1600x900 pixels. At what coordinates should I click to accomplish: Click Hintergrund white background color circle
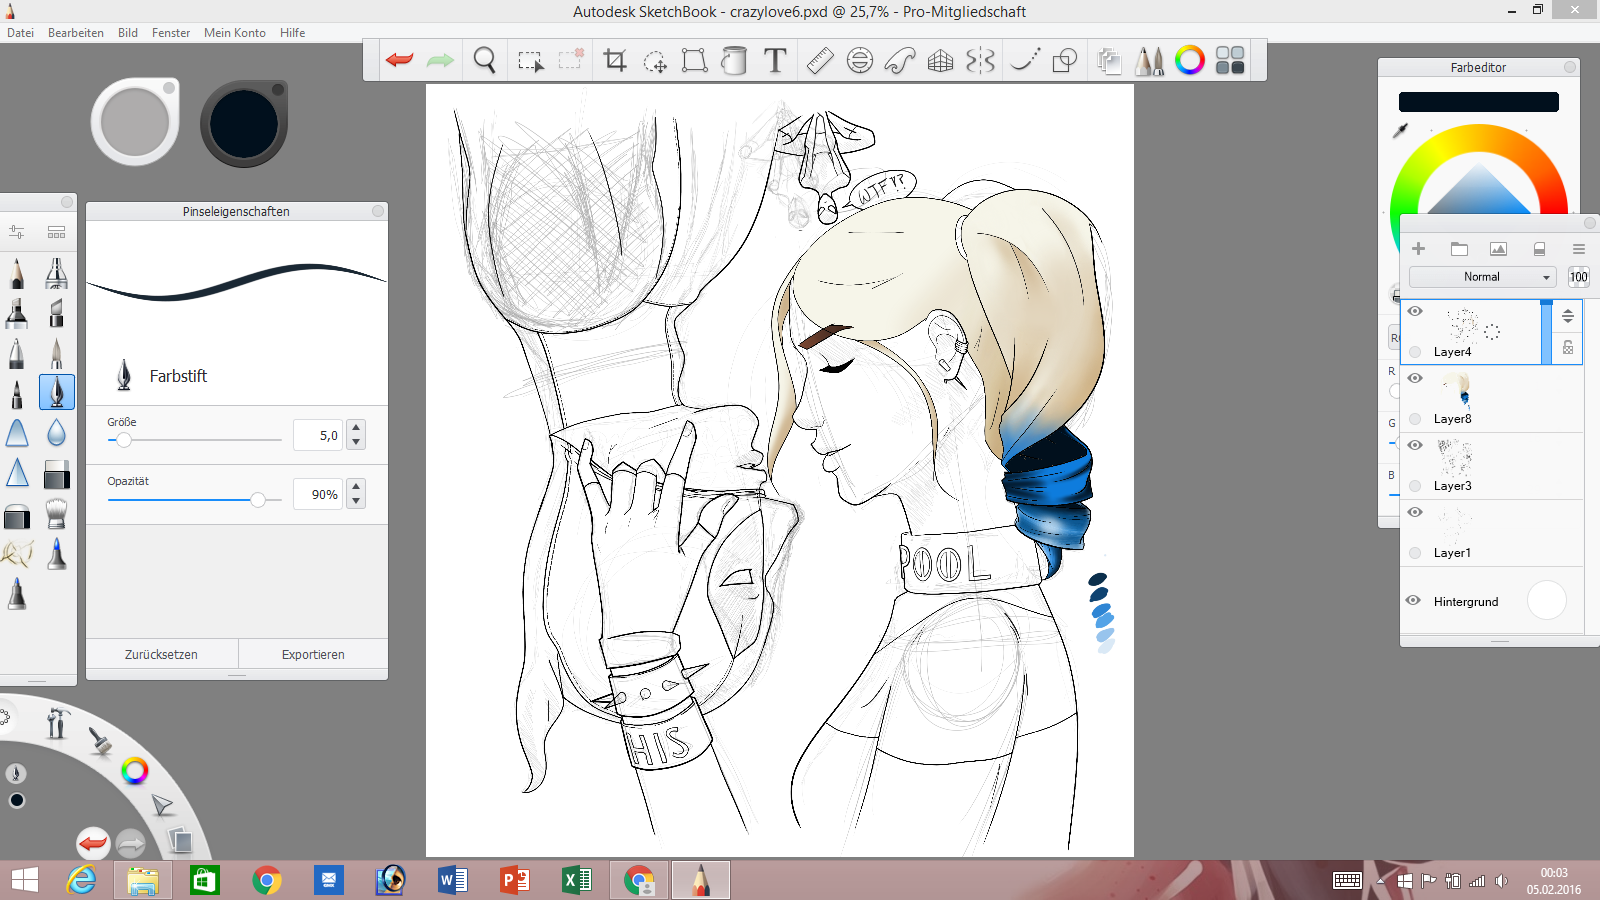[x=1546, y=600]
